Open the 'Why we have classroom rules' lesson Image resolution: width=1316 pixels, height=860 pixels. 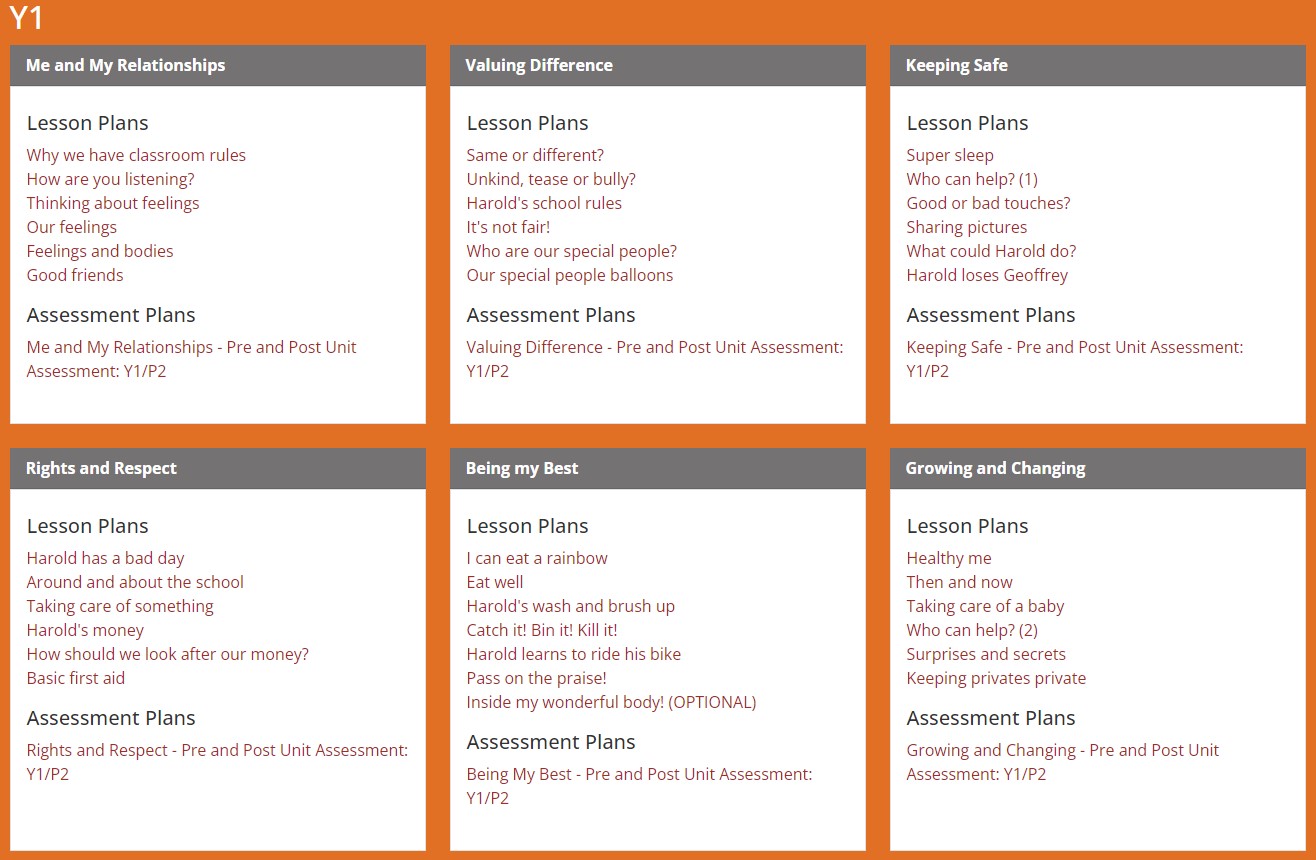(136, 155)
